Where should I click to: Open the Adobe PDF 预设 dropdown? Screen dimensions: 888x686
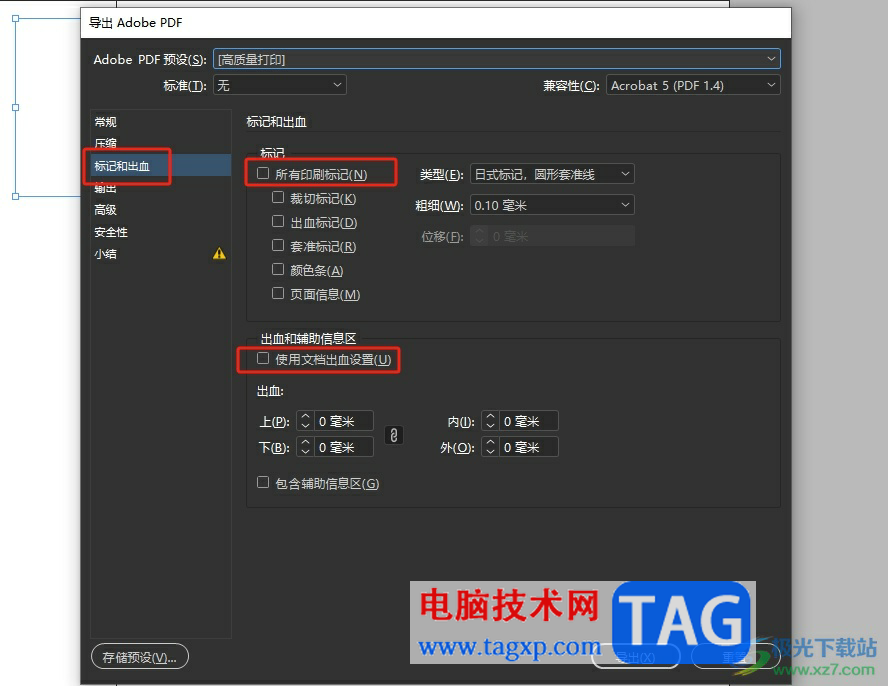(x=497, y=59)
